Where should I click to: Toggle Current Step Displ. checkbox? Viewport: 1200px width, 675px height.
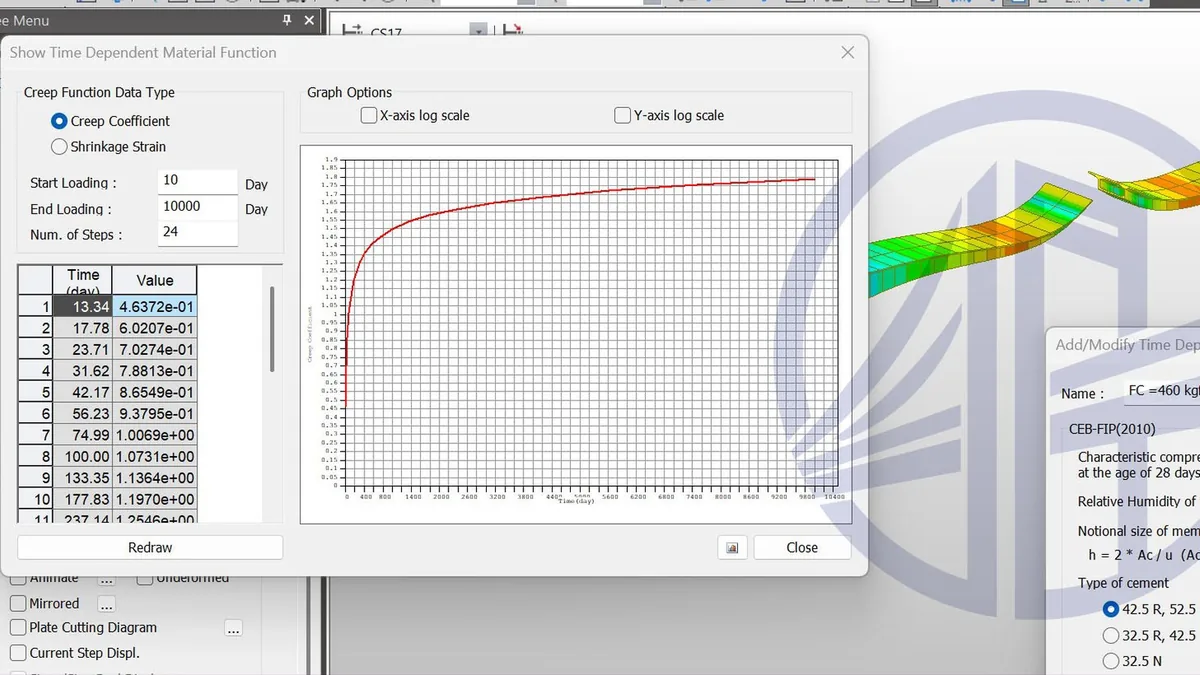point(18,653)
